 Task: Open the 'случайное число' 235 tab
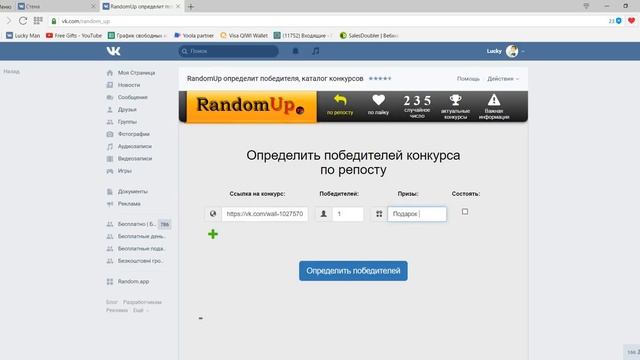pyautogui.click(x=417, y=107)
